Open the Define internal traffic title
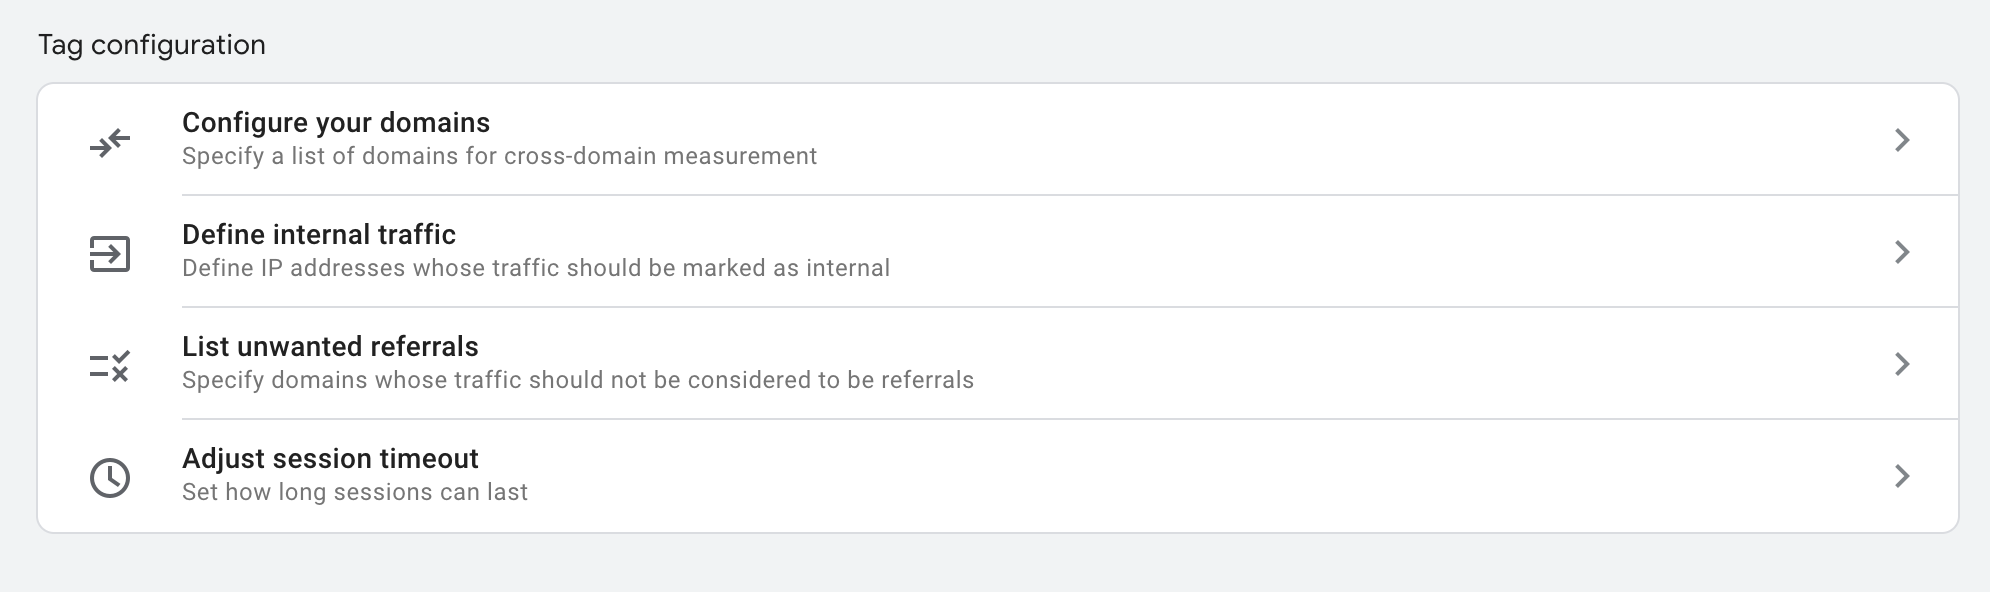This screenshot has width=1990, height=592. point(319,234)
